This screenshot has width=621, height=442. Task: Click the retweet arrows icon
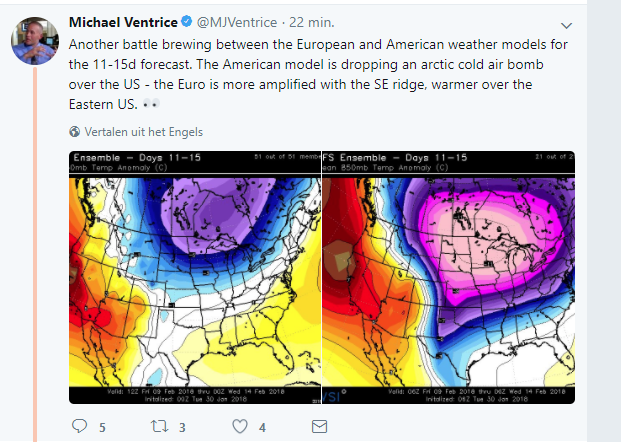coord(159,426)
